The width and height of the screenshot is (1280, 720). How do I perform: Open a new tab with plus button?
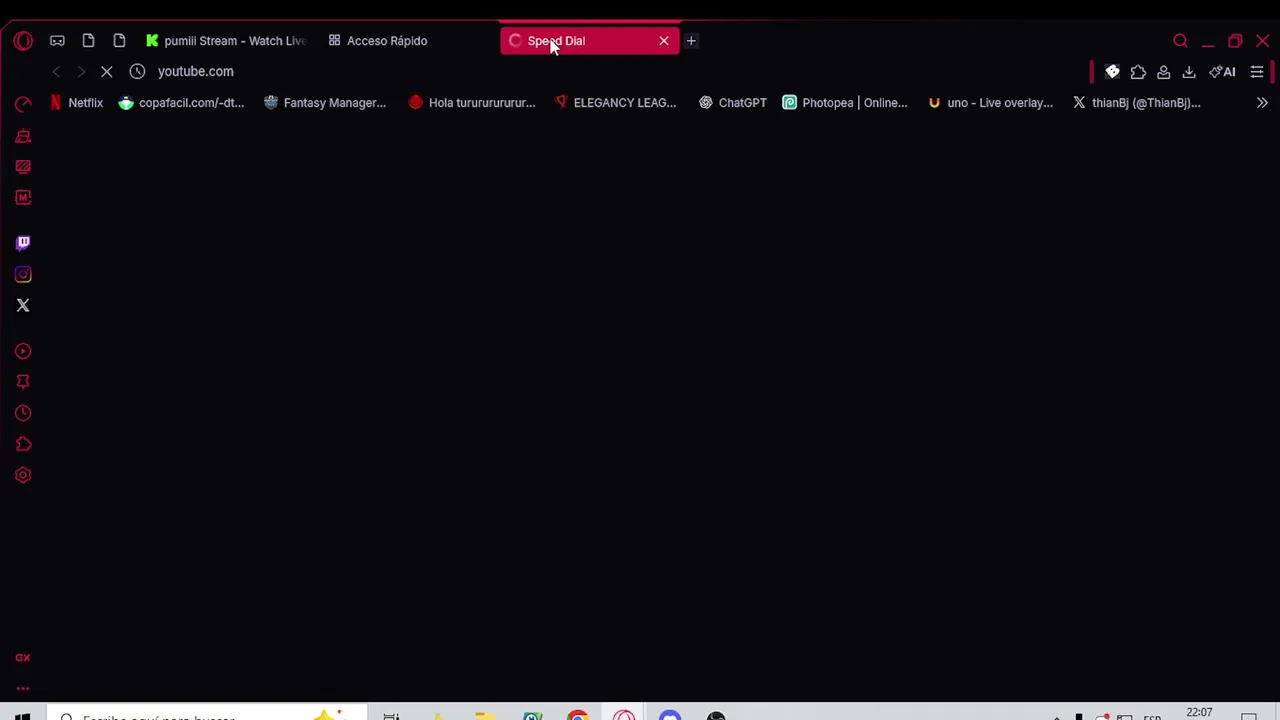pos(691,41)
